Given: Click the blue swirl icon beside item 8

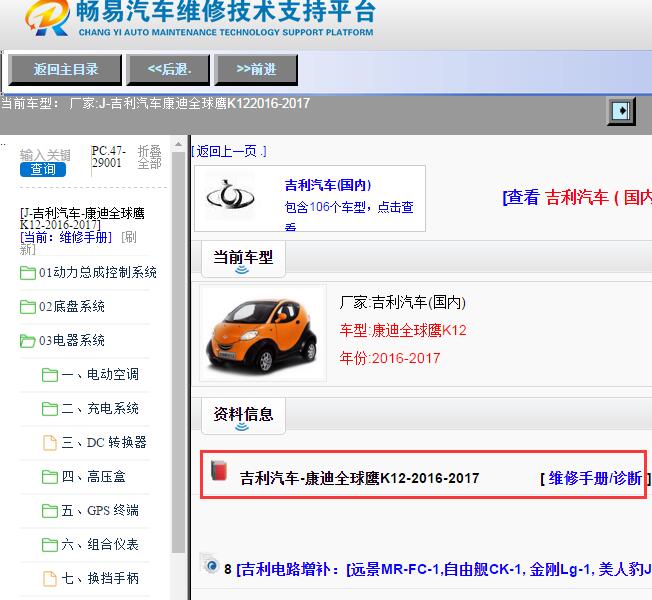Looking at the screenshot, I should (210, 564).
